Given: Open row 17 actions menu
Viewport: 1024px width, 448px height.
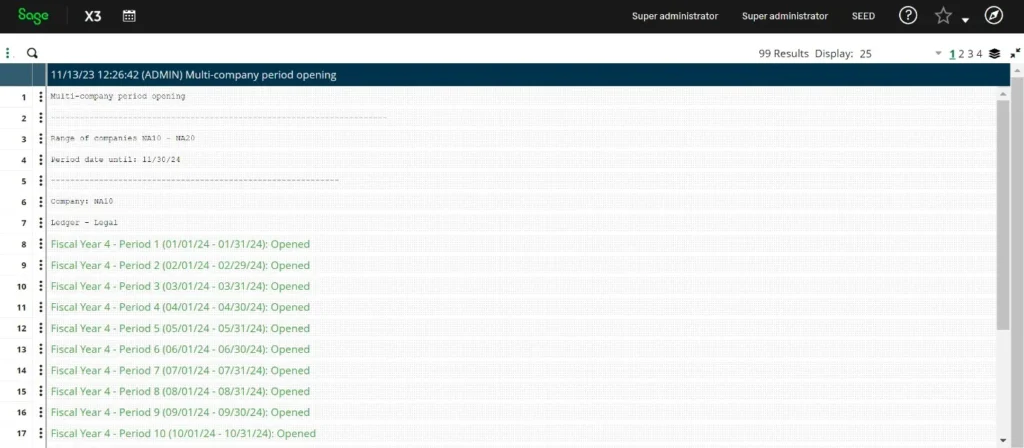Looking at the screenshot, I should (x=40, y=433).
